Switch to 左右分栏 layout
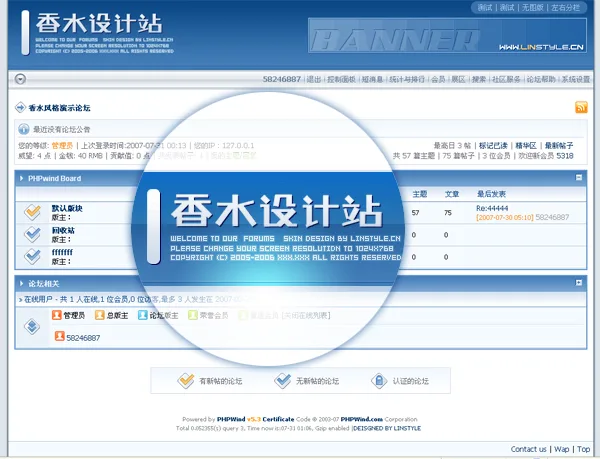This screenshot has height=459, width=600. tap(565, 8)
